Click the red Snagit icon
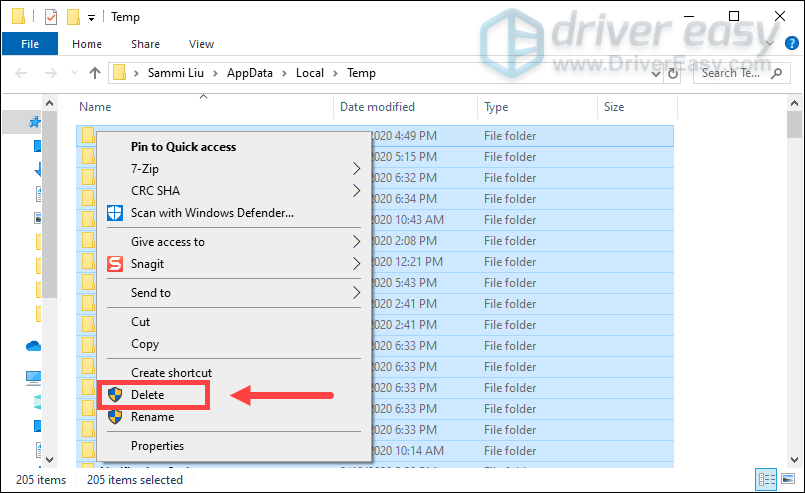Viewport: 805px width, 493px height. pos(114,264)
